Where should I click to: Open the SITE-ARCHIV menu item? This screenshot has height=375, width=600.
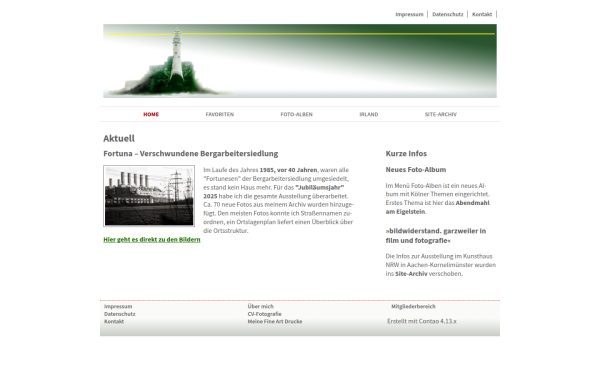point(440,114)
